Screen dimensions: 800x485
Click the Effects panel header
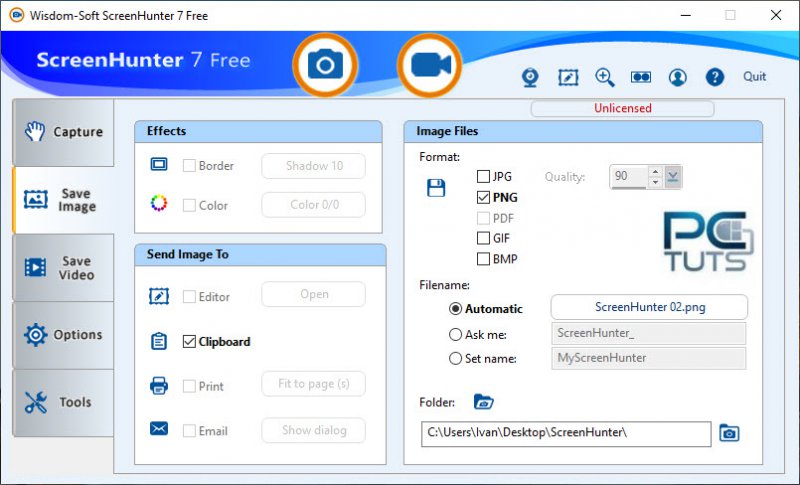(x=258, y=132)
